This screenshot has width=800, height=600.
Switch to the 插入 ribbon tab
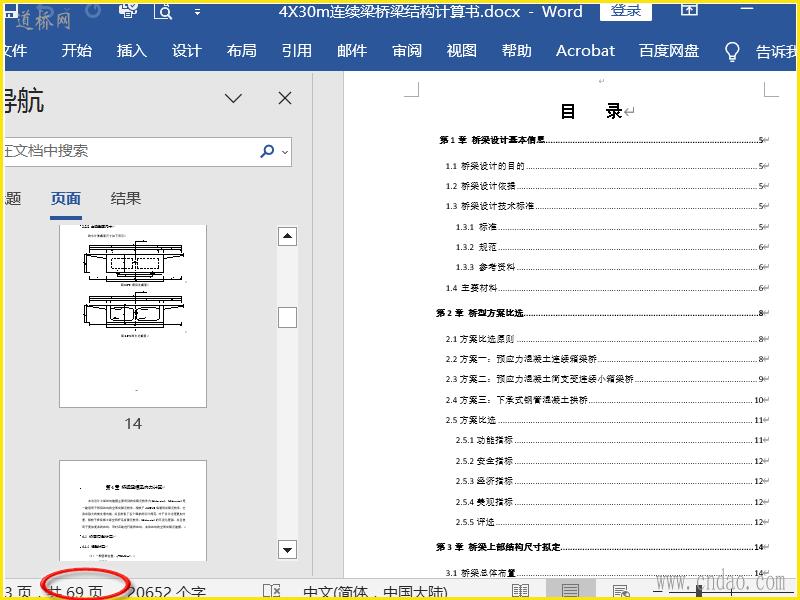click(132, 51)
